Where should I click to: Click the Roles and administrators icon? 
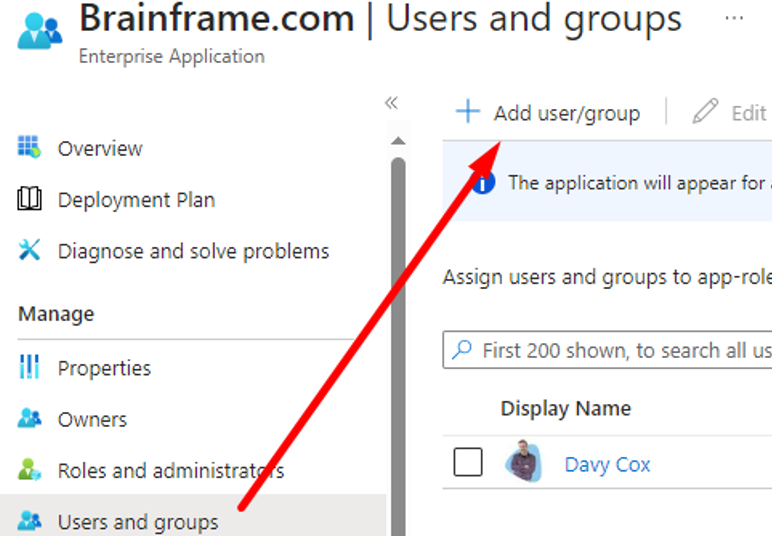(x=29, y=470)
